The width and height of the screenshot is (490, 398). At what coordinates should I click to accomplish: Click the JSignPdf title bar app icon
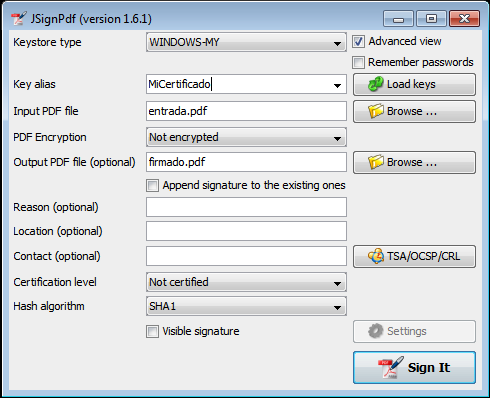(x=18, y=19)
